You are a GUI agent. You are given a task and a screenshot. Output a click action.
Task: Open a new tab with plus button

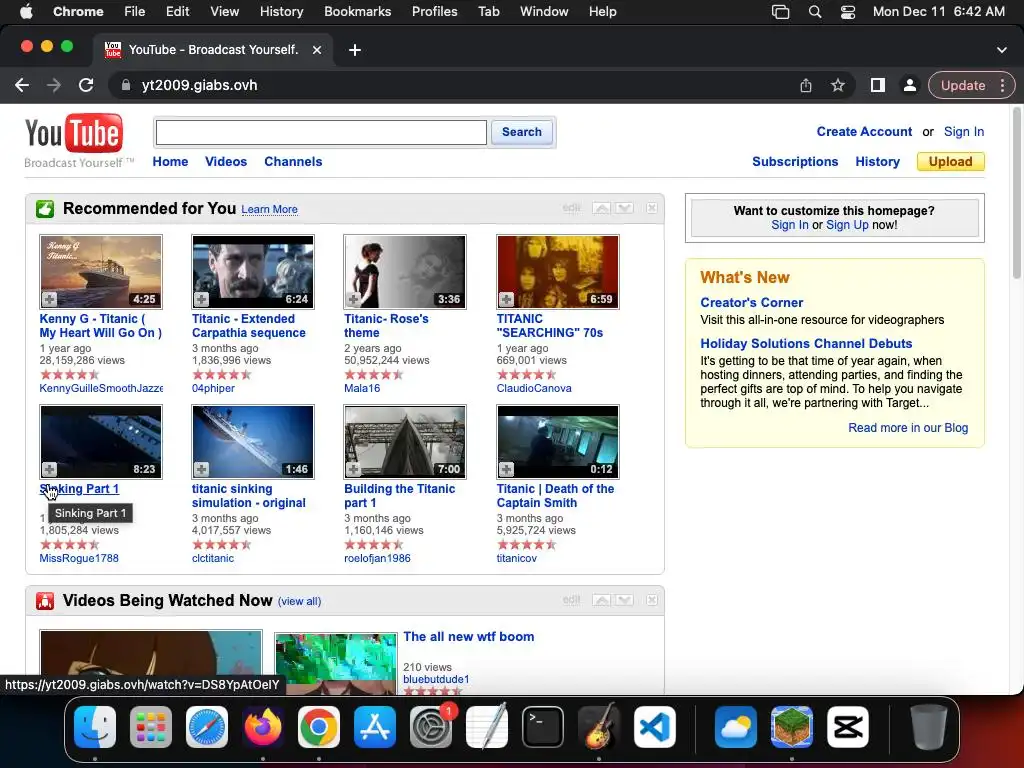(355, 50)
